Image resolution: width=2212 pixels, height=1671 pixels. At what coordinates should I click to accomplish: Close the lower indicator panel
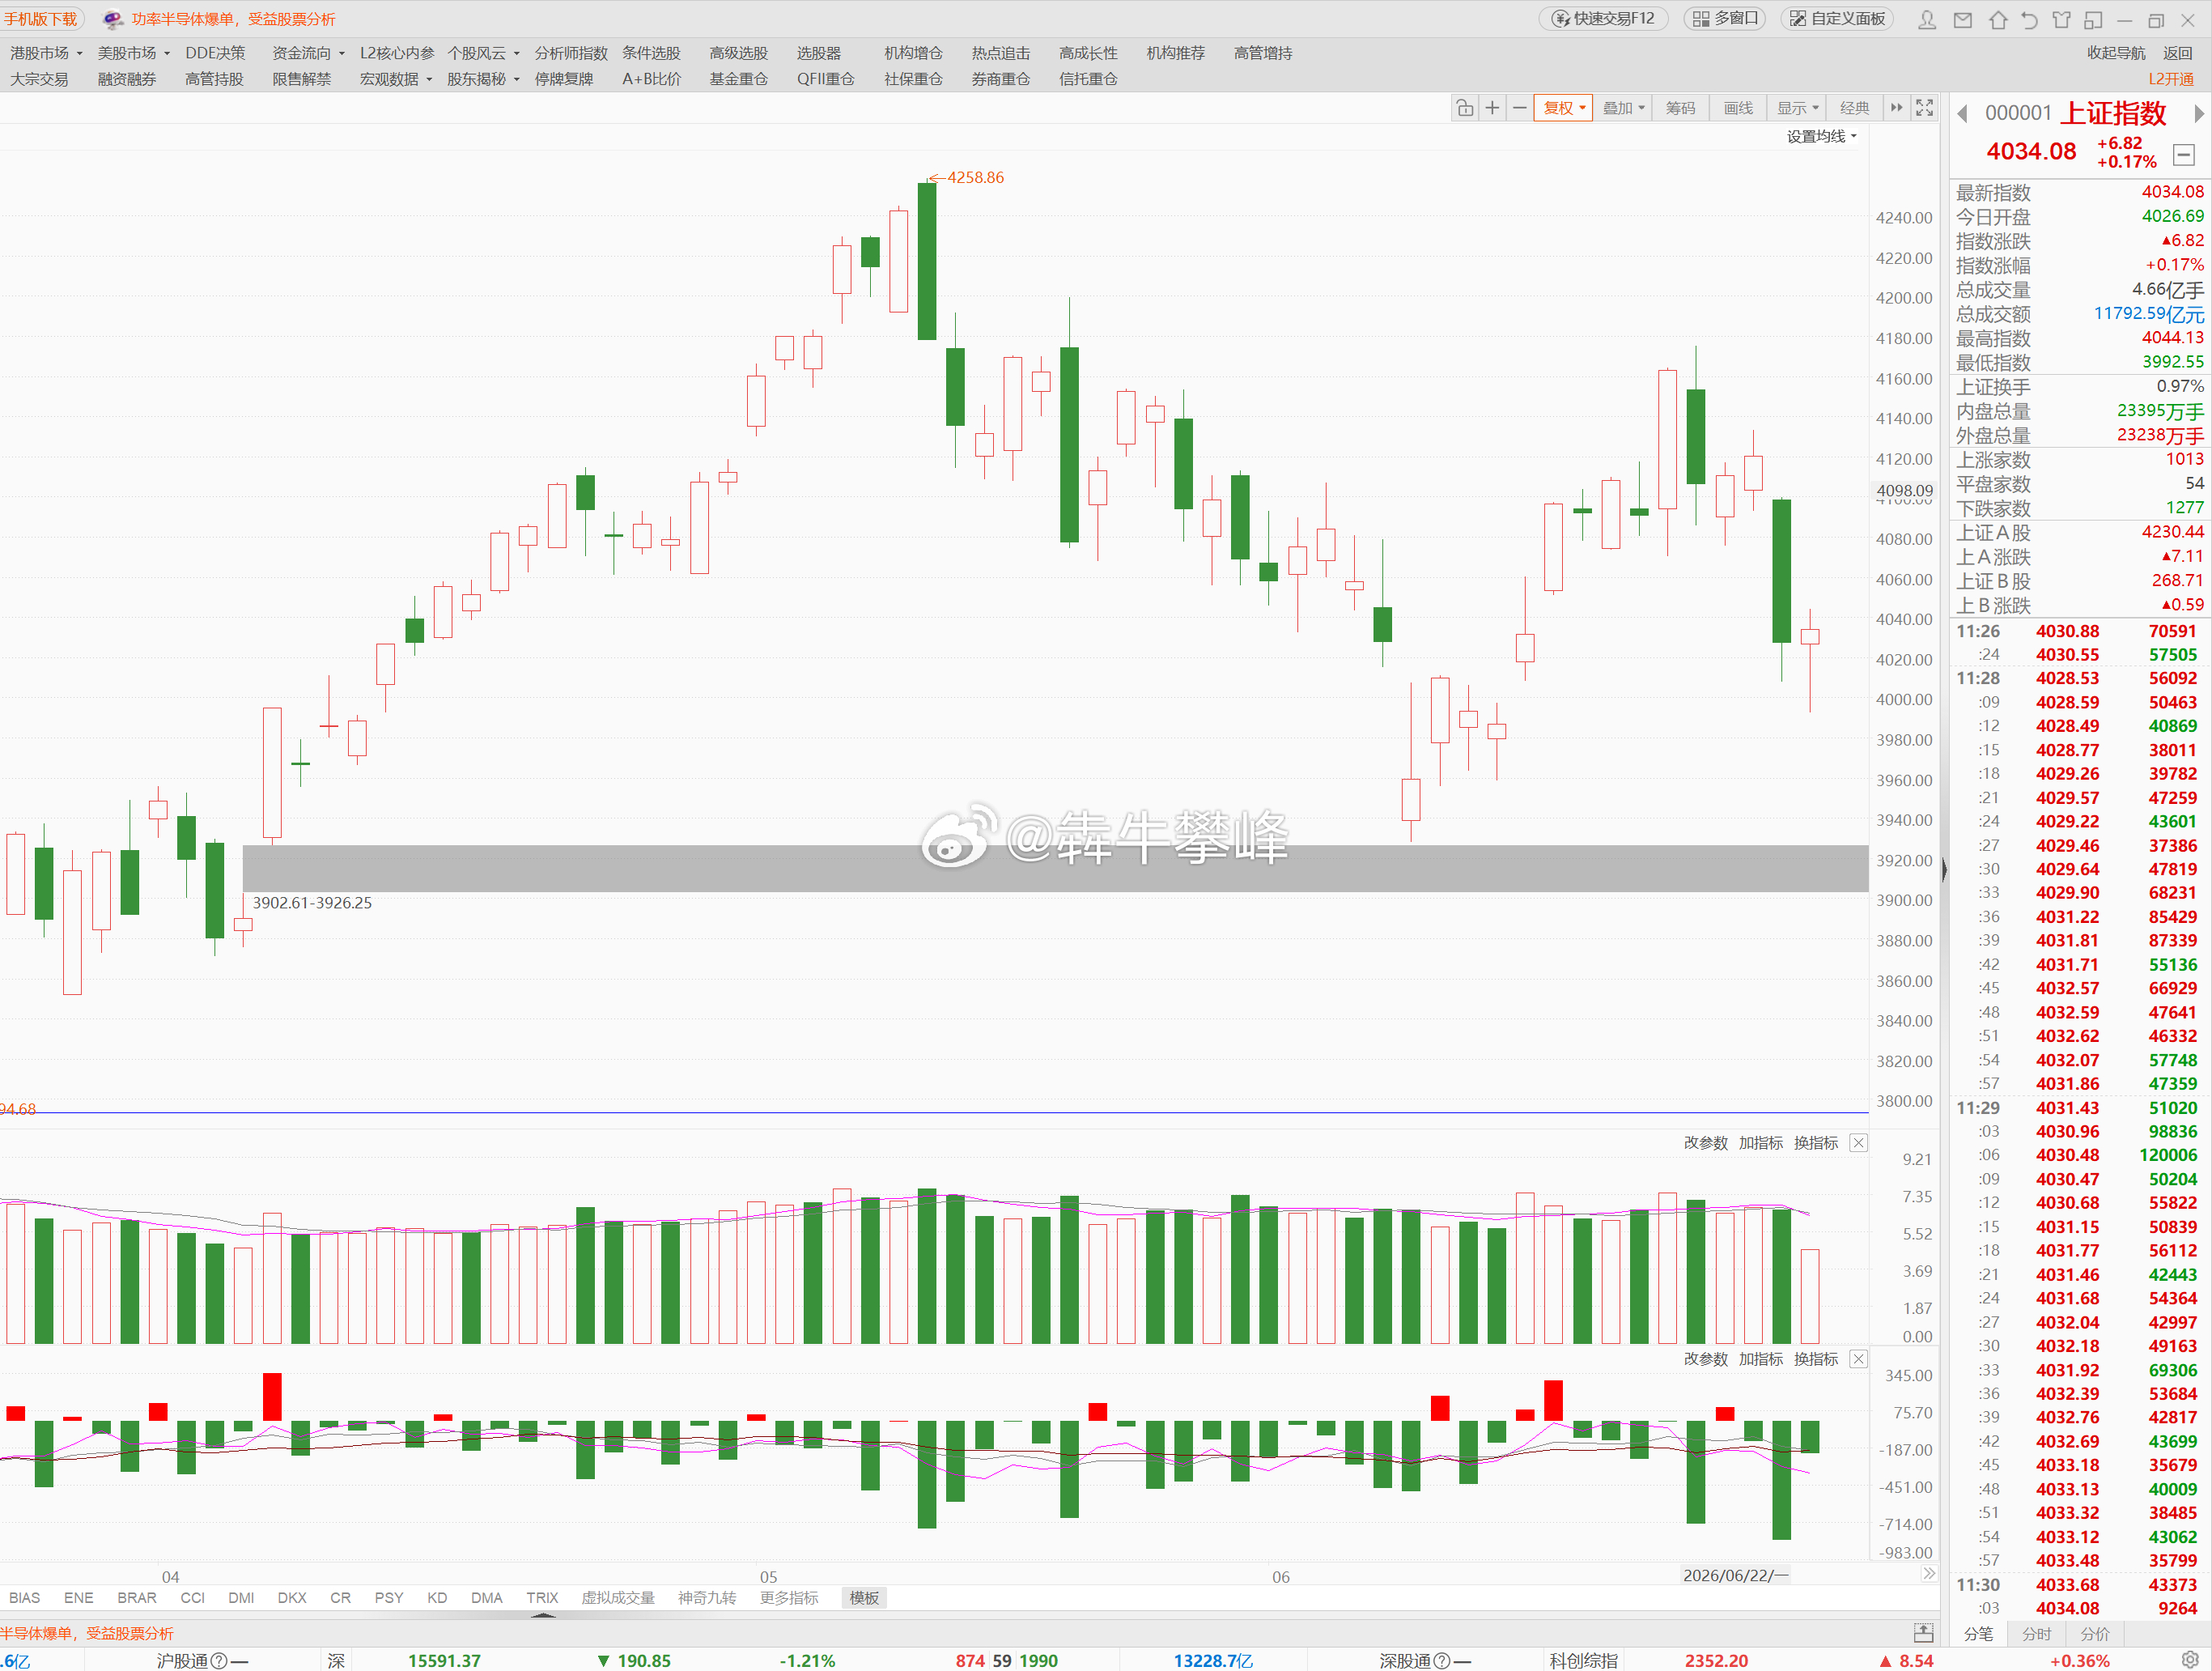(x=1858, y=1359)
